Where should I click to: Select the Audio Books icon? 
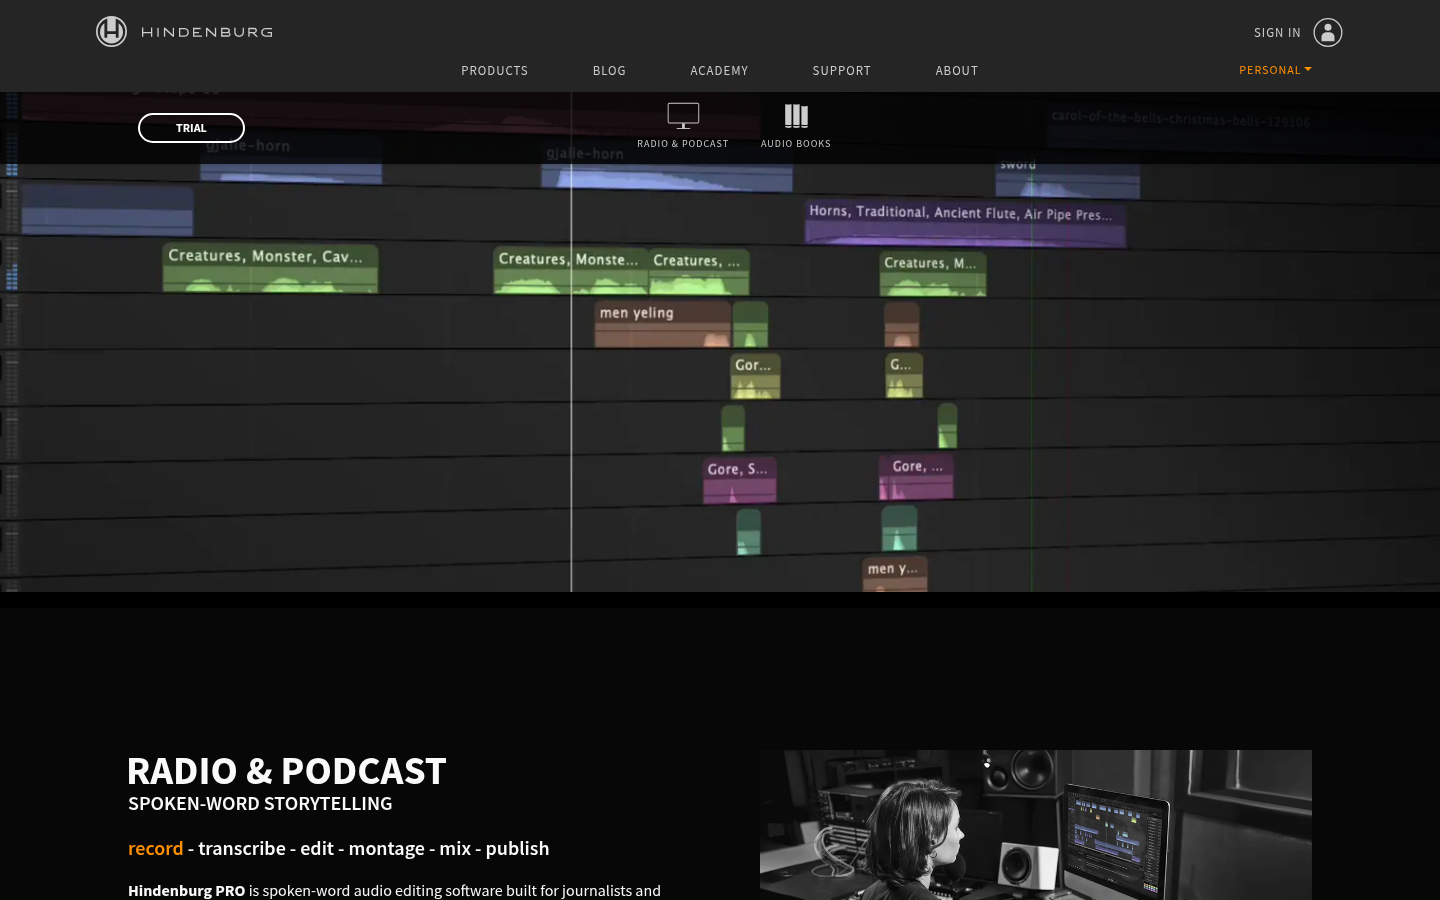pos(796,116)
